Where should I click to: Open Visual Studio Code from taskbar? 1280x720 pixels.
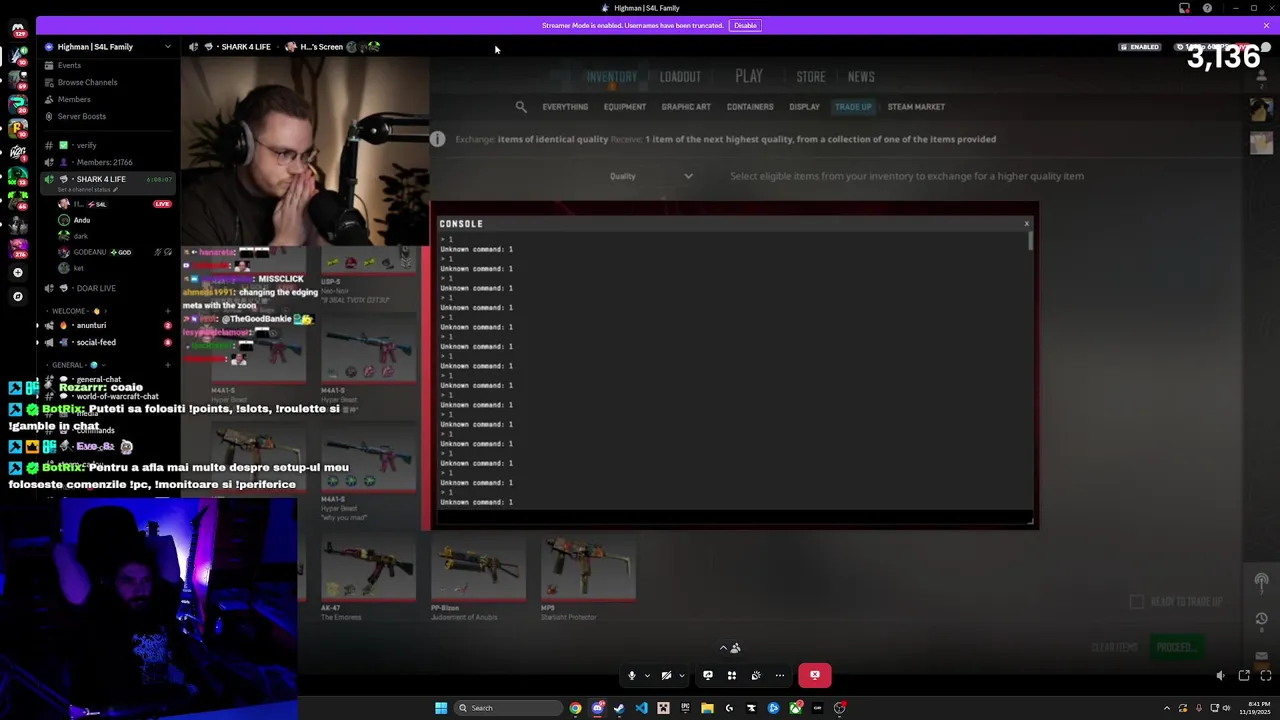click(641, 708)
